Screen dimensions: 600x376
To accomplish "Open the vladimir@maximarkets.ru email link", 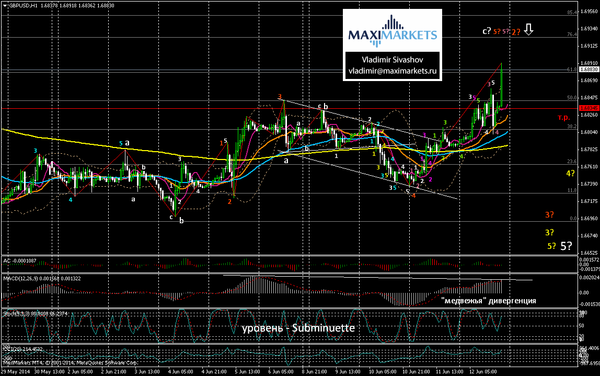I will coord(392,71).
